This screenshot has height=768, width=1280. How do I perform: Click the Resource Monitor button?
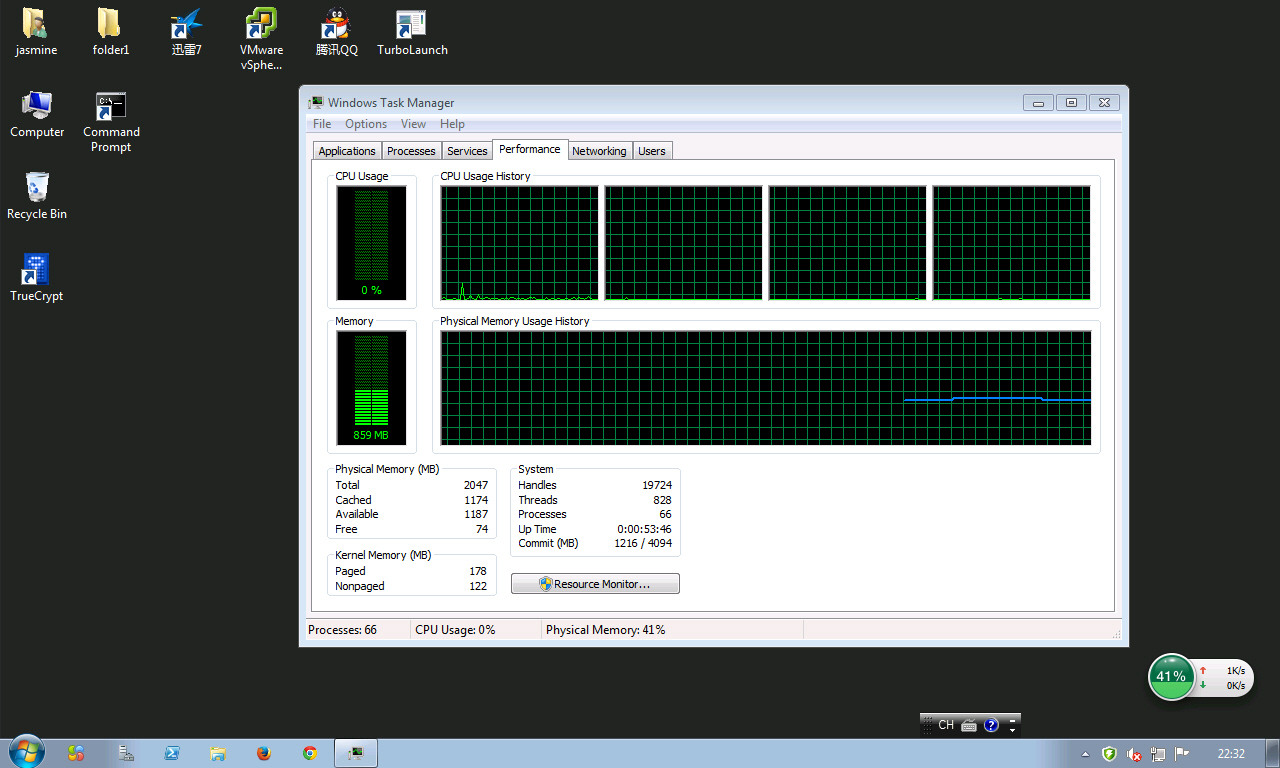595,584
